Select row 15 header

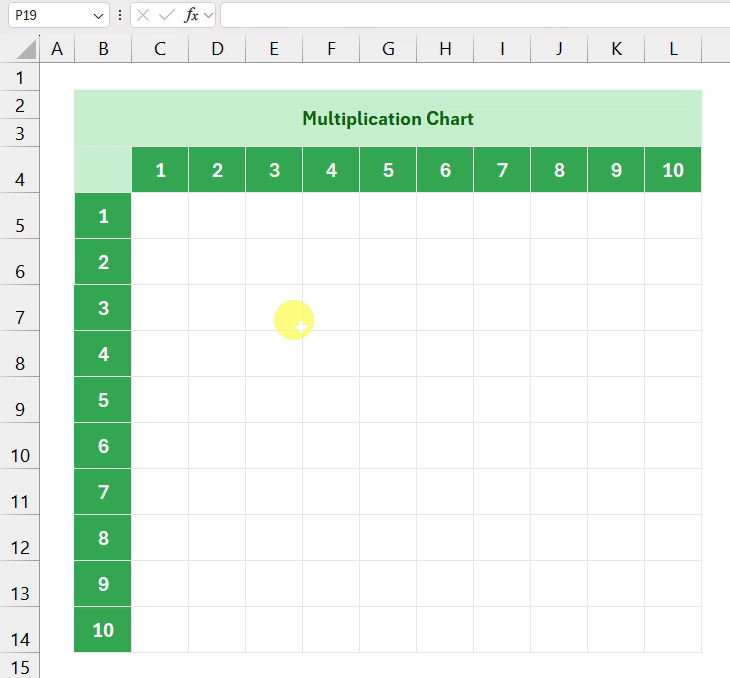(20, 667)
